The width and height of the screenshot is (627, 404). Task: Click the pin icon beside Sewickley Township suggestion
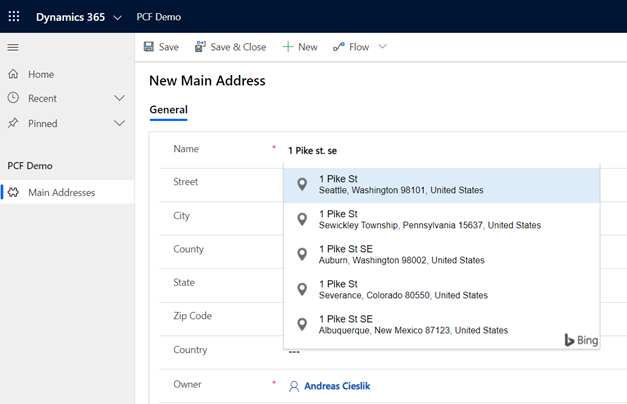pos(302,219)
